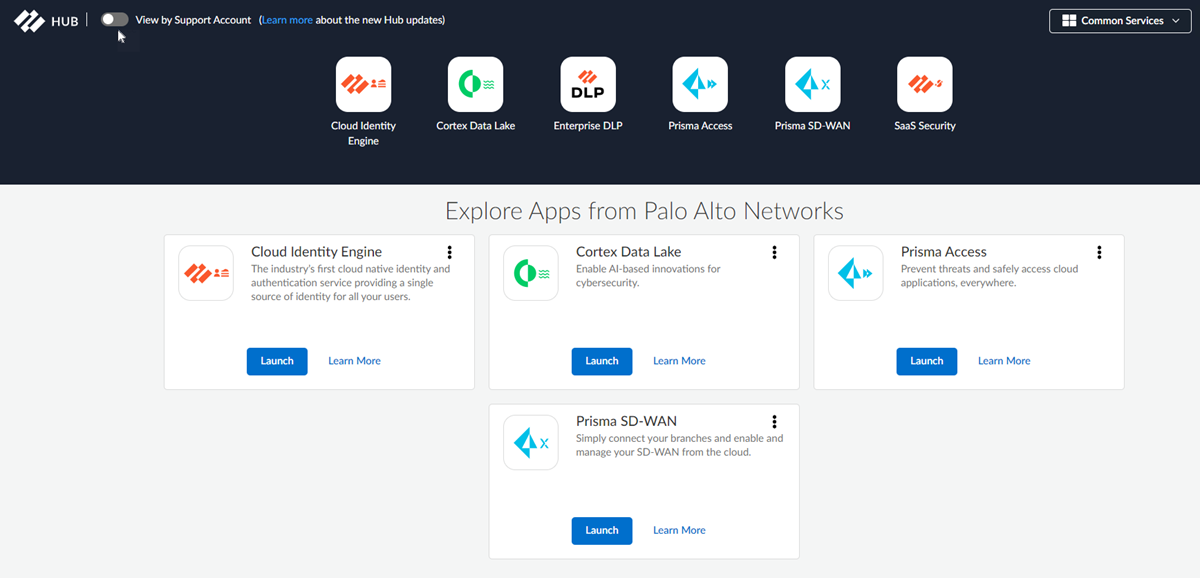The width and height of the screenshot is (1200, 578).
Task: Click the SaaS Security label
Action: click(x=925, y=126)
